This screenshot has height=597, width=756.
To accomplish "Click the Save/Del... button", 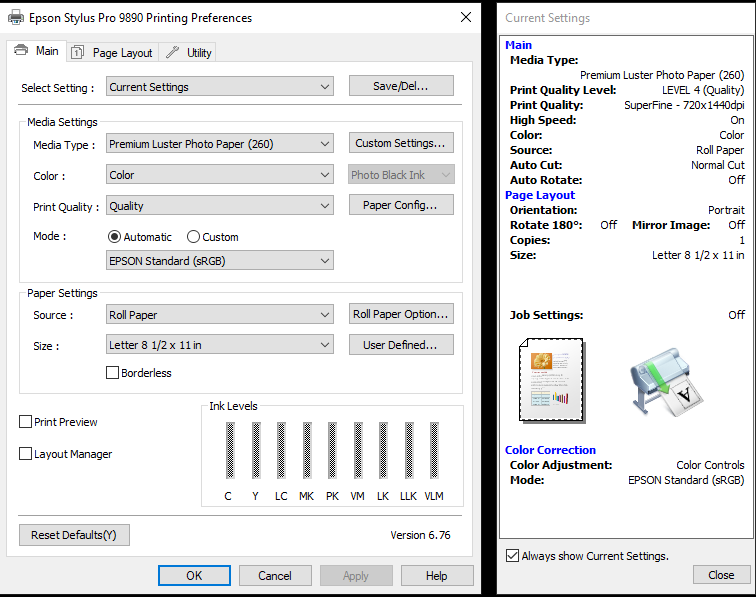I will click(401, 86).
